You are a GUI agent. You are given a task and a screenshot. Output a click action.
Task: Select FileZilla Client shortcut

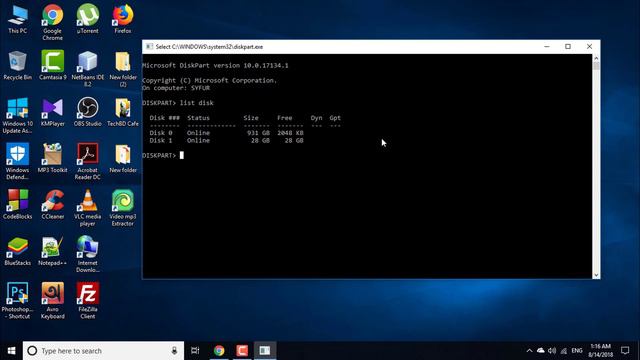pyautogui.click(x=88, y=301)
